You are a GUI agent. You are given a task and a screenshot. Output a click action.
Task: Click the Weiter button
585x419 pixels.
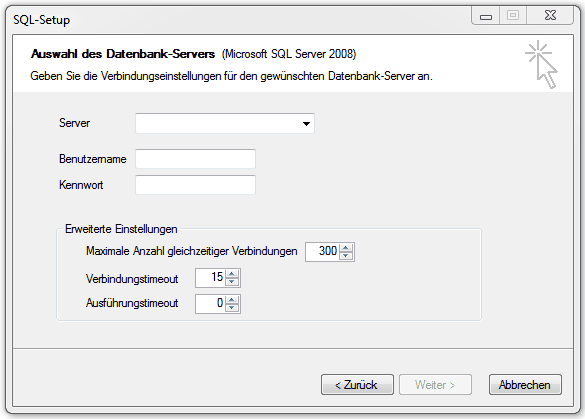pos(435,385)
